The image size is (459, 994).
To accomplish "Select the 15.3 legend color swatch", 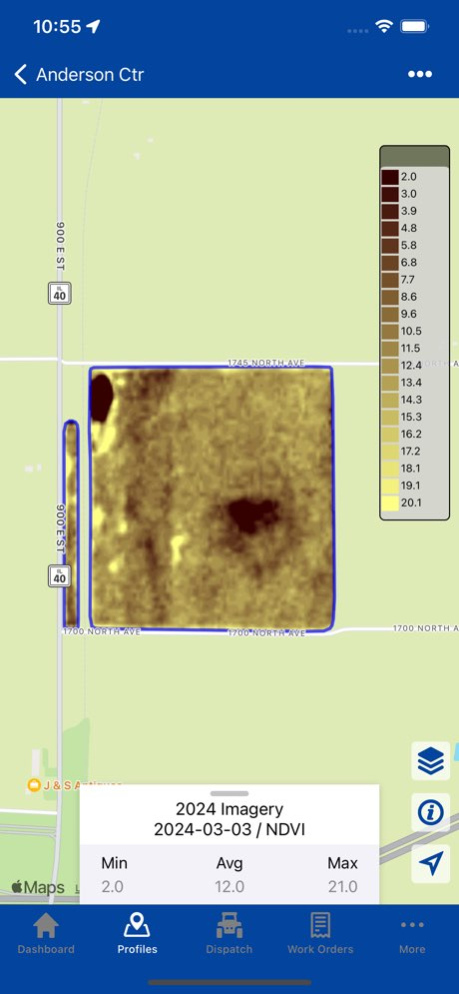I will [391, 417].
